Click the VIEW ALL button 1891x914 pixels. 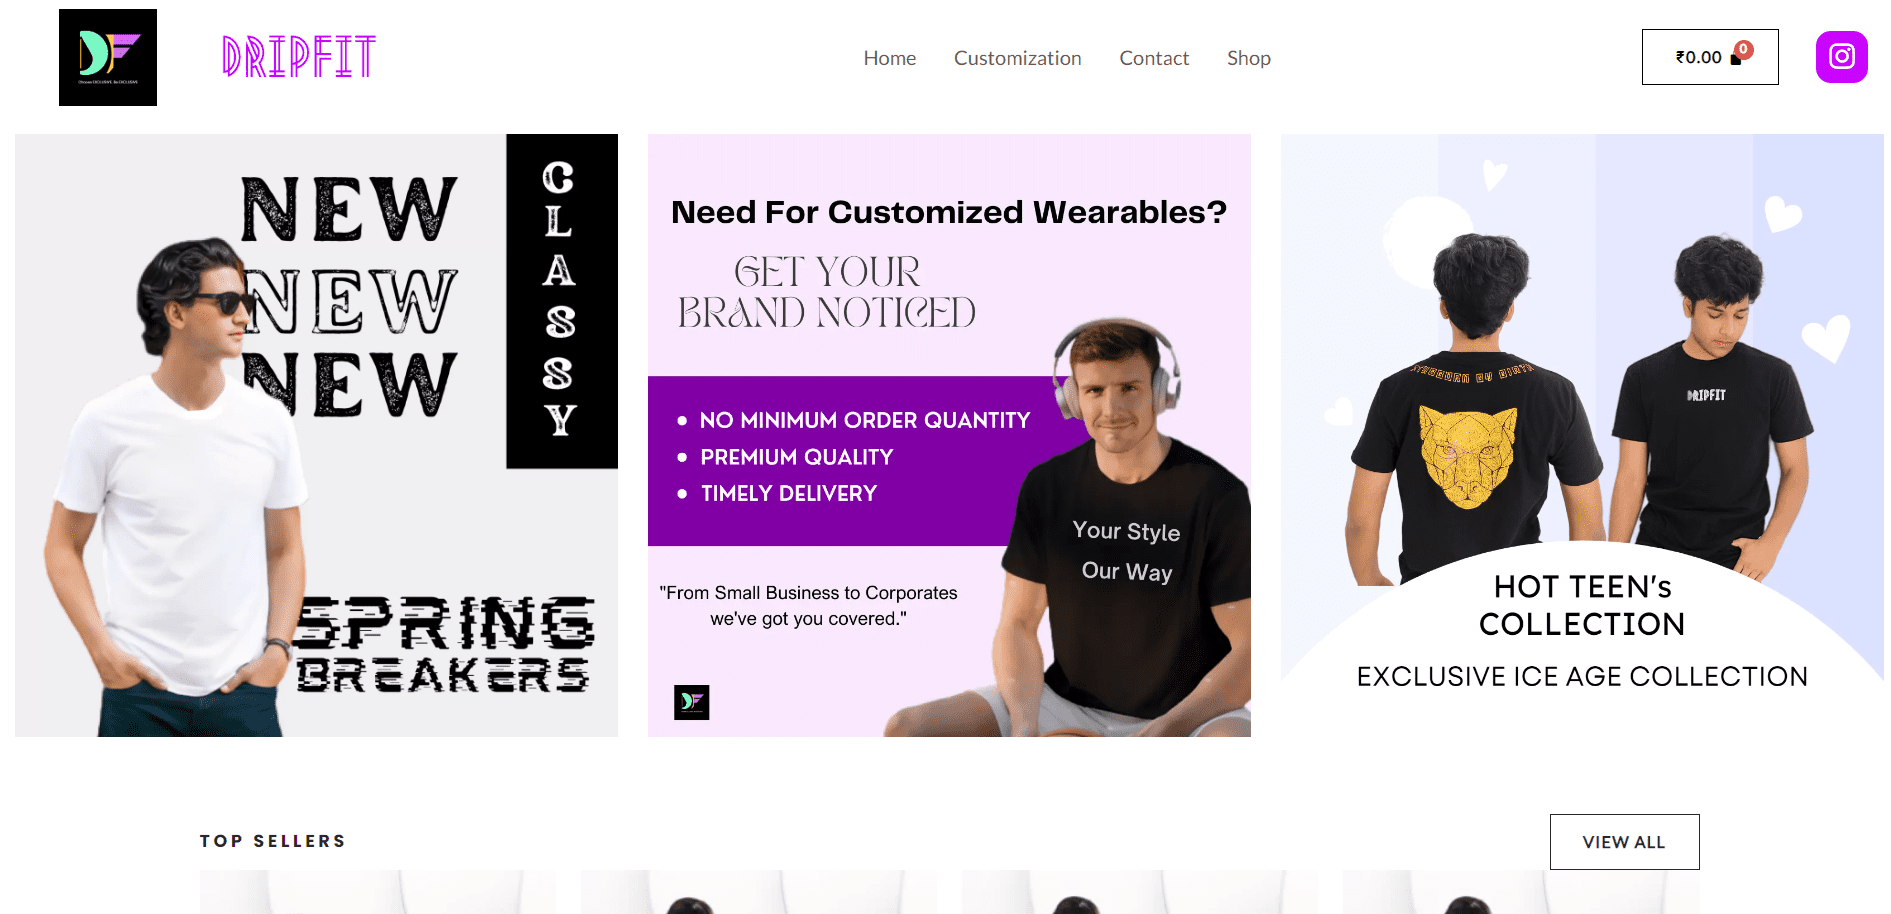(1624, 842)
